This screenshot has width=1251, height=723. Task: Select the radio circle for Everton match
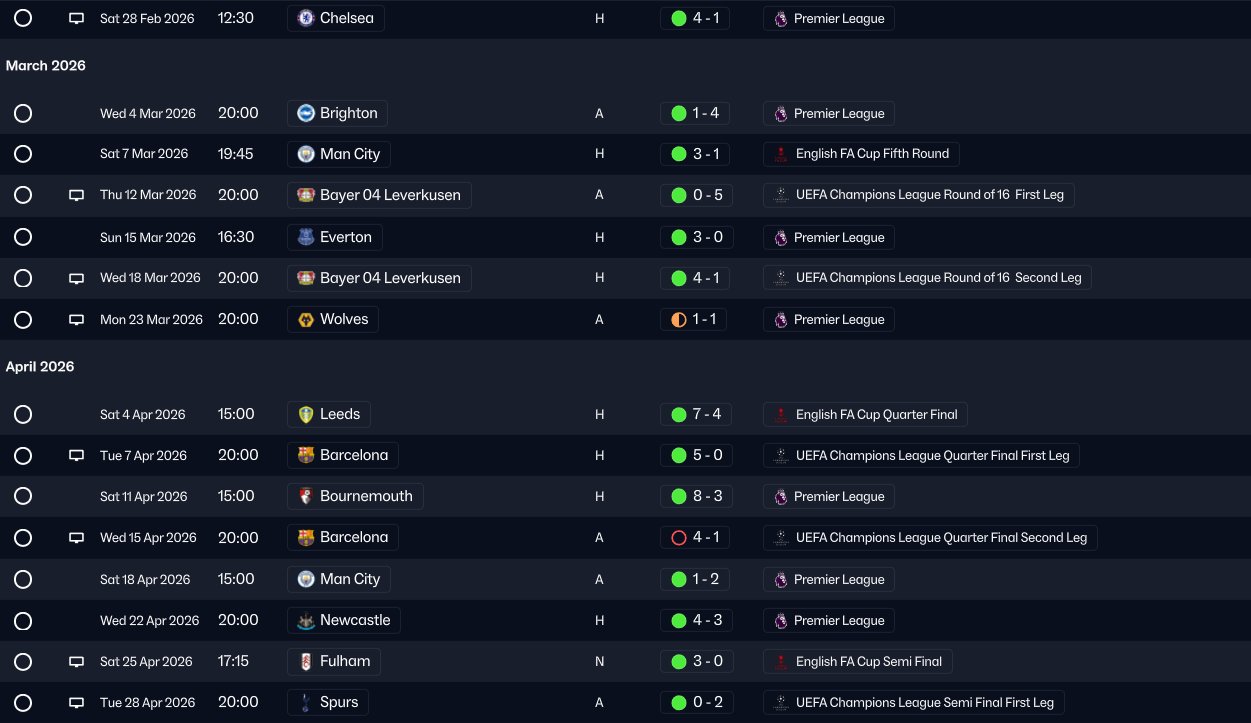tap(23, 237)
